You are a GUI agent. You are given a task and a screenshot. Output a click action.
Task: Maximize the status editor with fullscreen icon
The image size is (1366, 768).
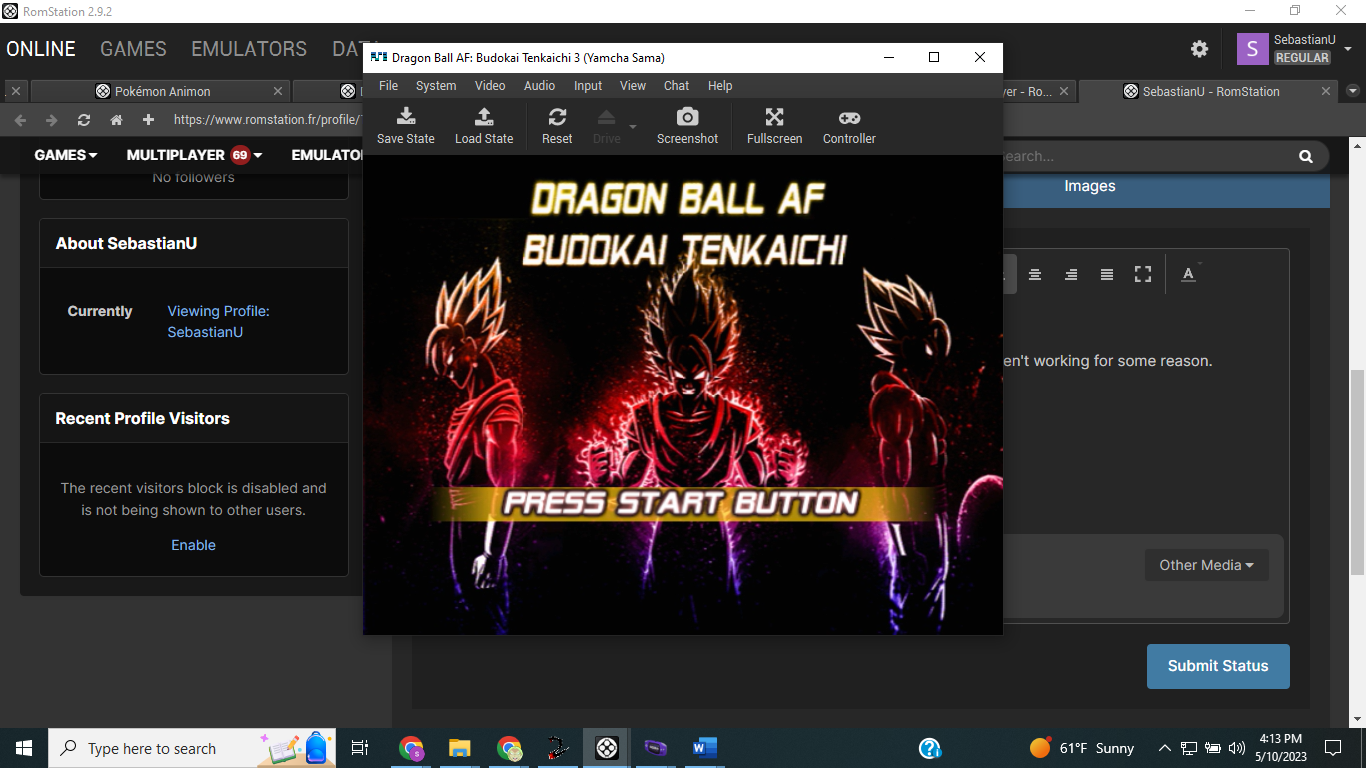click(x=1143, y=274)
